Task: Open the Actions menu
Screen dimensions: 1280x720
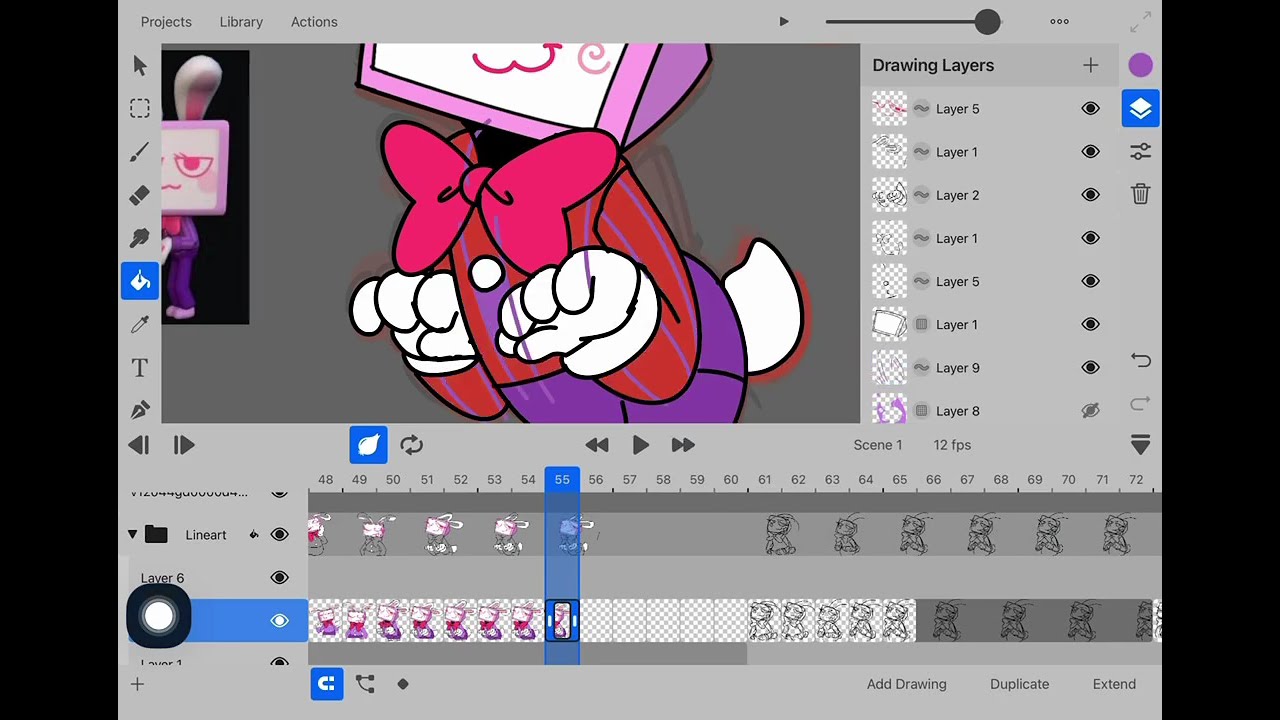Action: coord(314,21)
